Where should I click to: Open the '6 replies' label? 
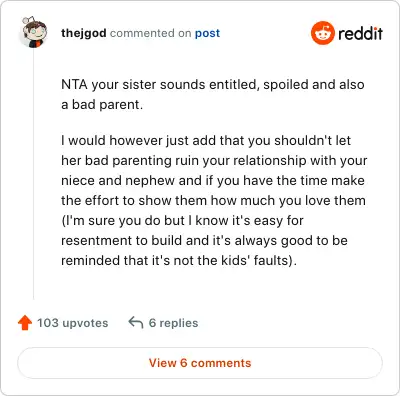(x=173, y=323)
